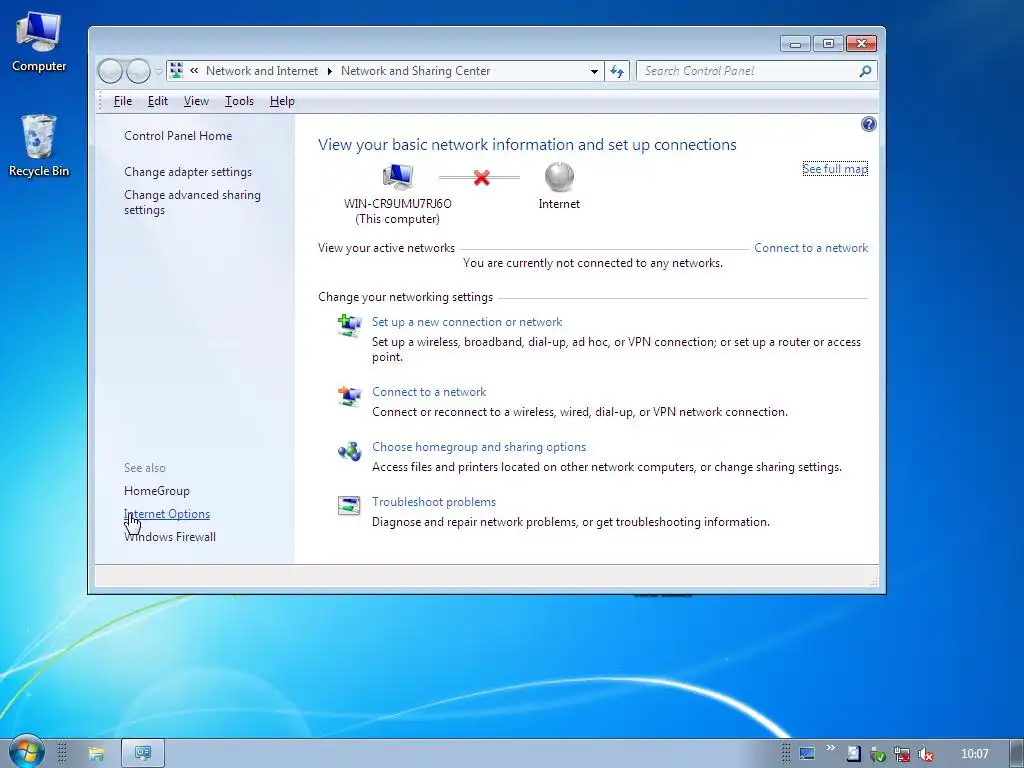Open the File menu
Image resolution: width=1024 pixels, height=768 pixels.
tap(123, 101)
